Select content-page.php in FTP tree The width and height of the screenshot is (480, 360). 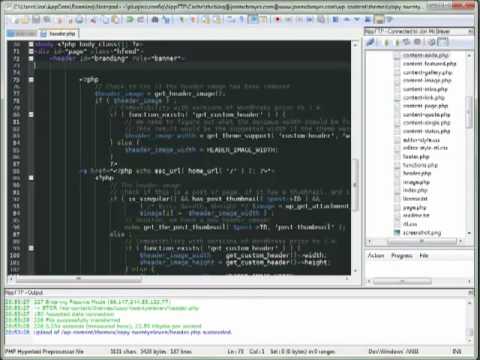(x=425, y=106)
